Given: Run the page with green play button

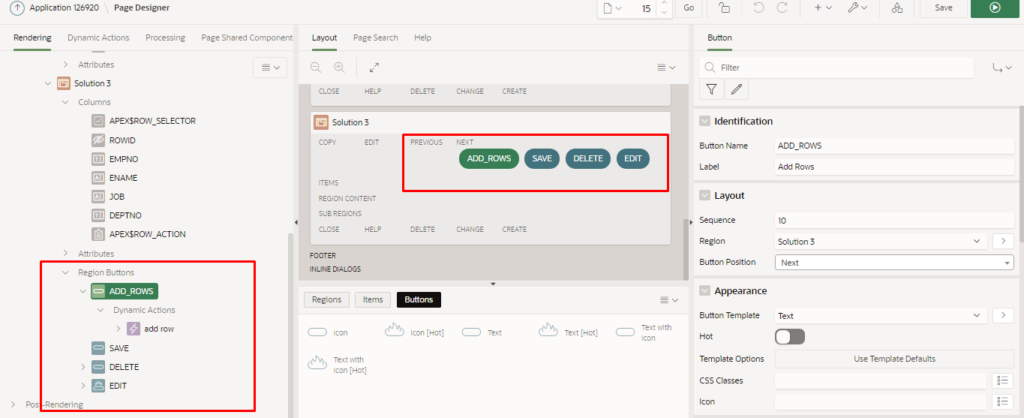Looking at the screenshot, I should 993,8.
